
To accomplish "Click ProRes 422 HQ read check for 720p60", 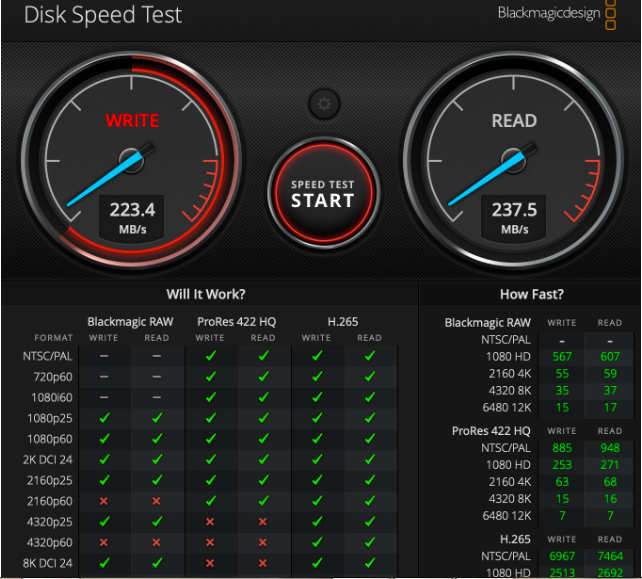I will 264,376.
